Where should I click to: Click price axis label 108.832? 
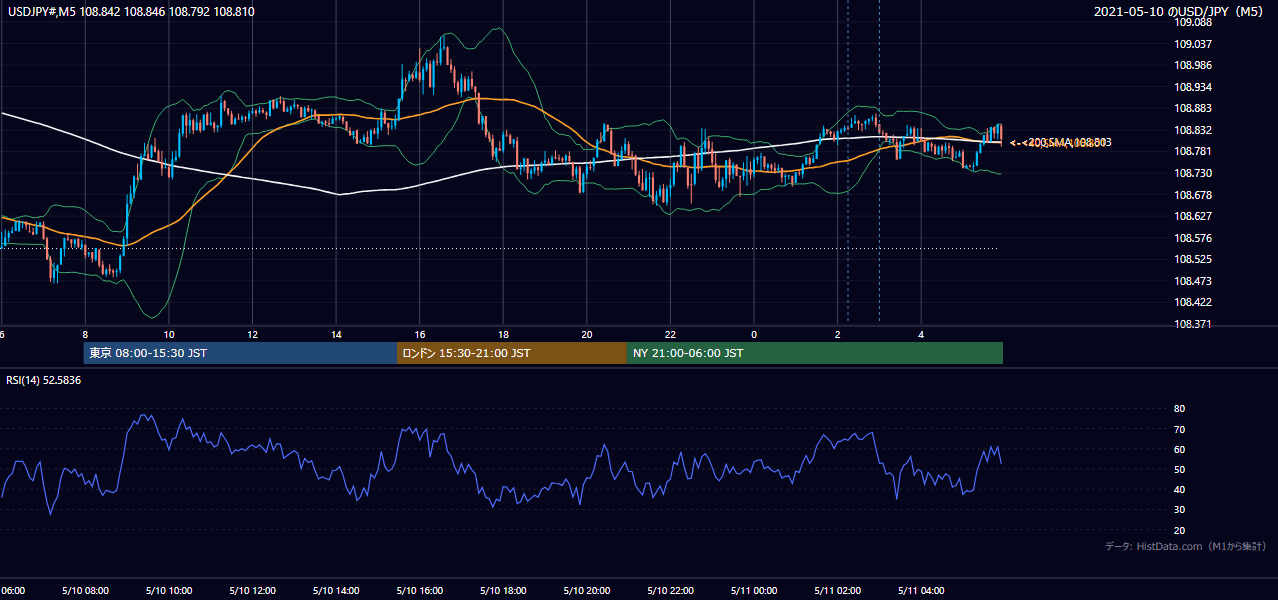(1194, 130)
